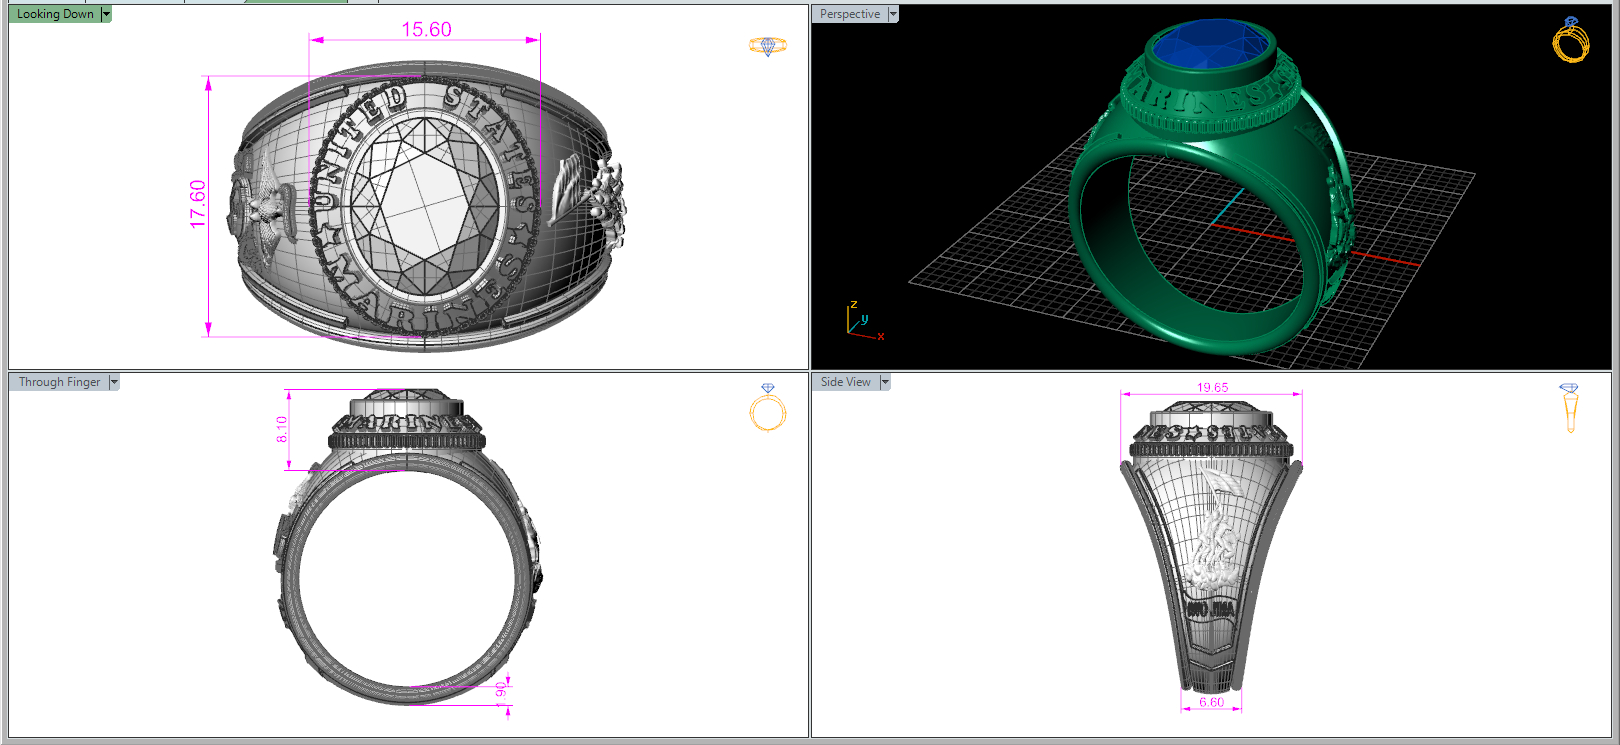
Task: Click the 6.60 dimension in Side View
Action: point(1211,702)
